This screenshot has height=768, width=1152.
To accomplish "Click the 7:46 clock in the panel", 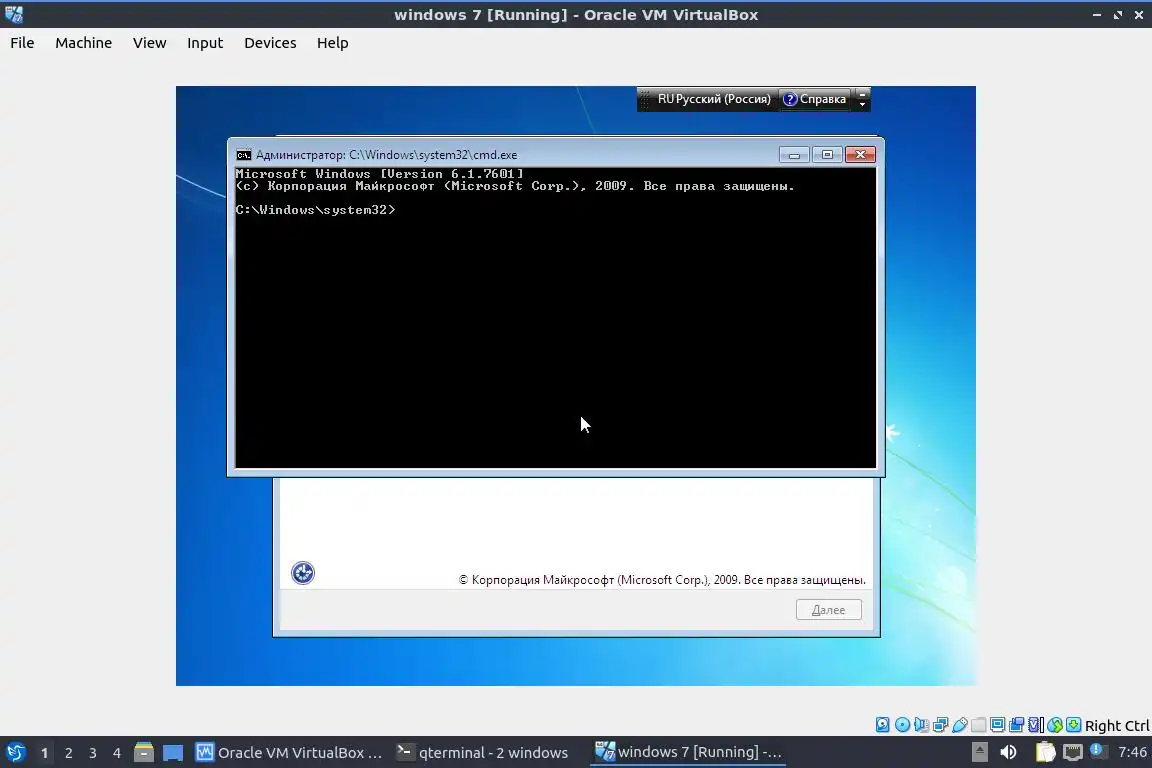I will [x=1131, y=752].
